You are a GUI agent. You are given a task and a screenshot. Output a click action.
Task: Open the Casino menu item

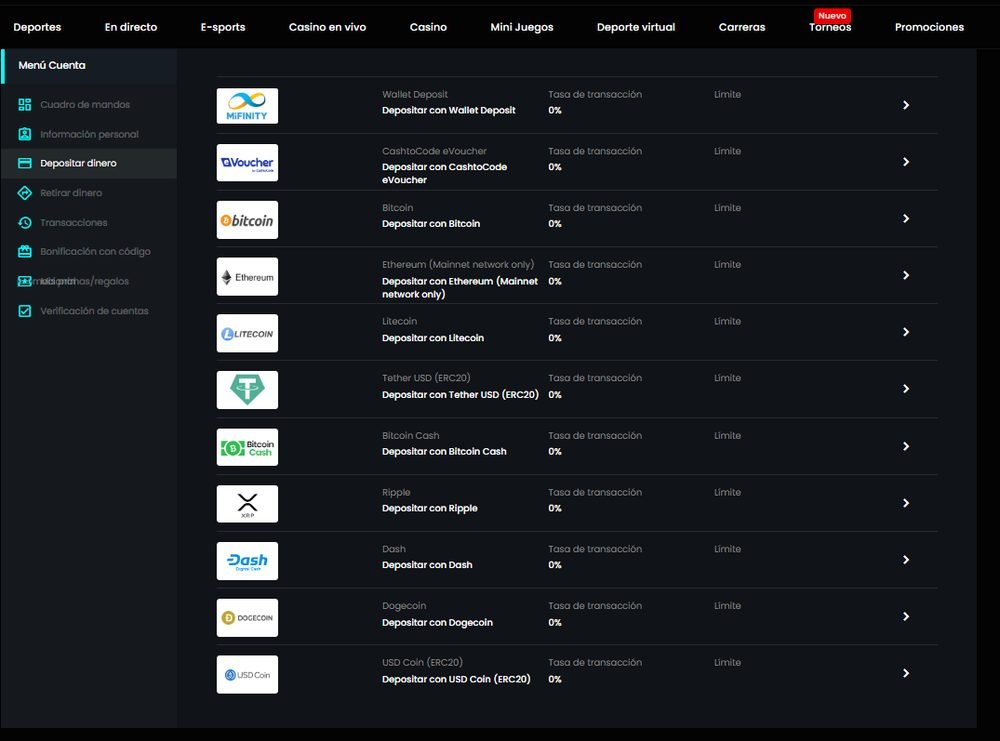tap(428, 27)
